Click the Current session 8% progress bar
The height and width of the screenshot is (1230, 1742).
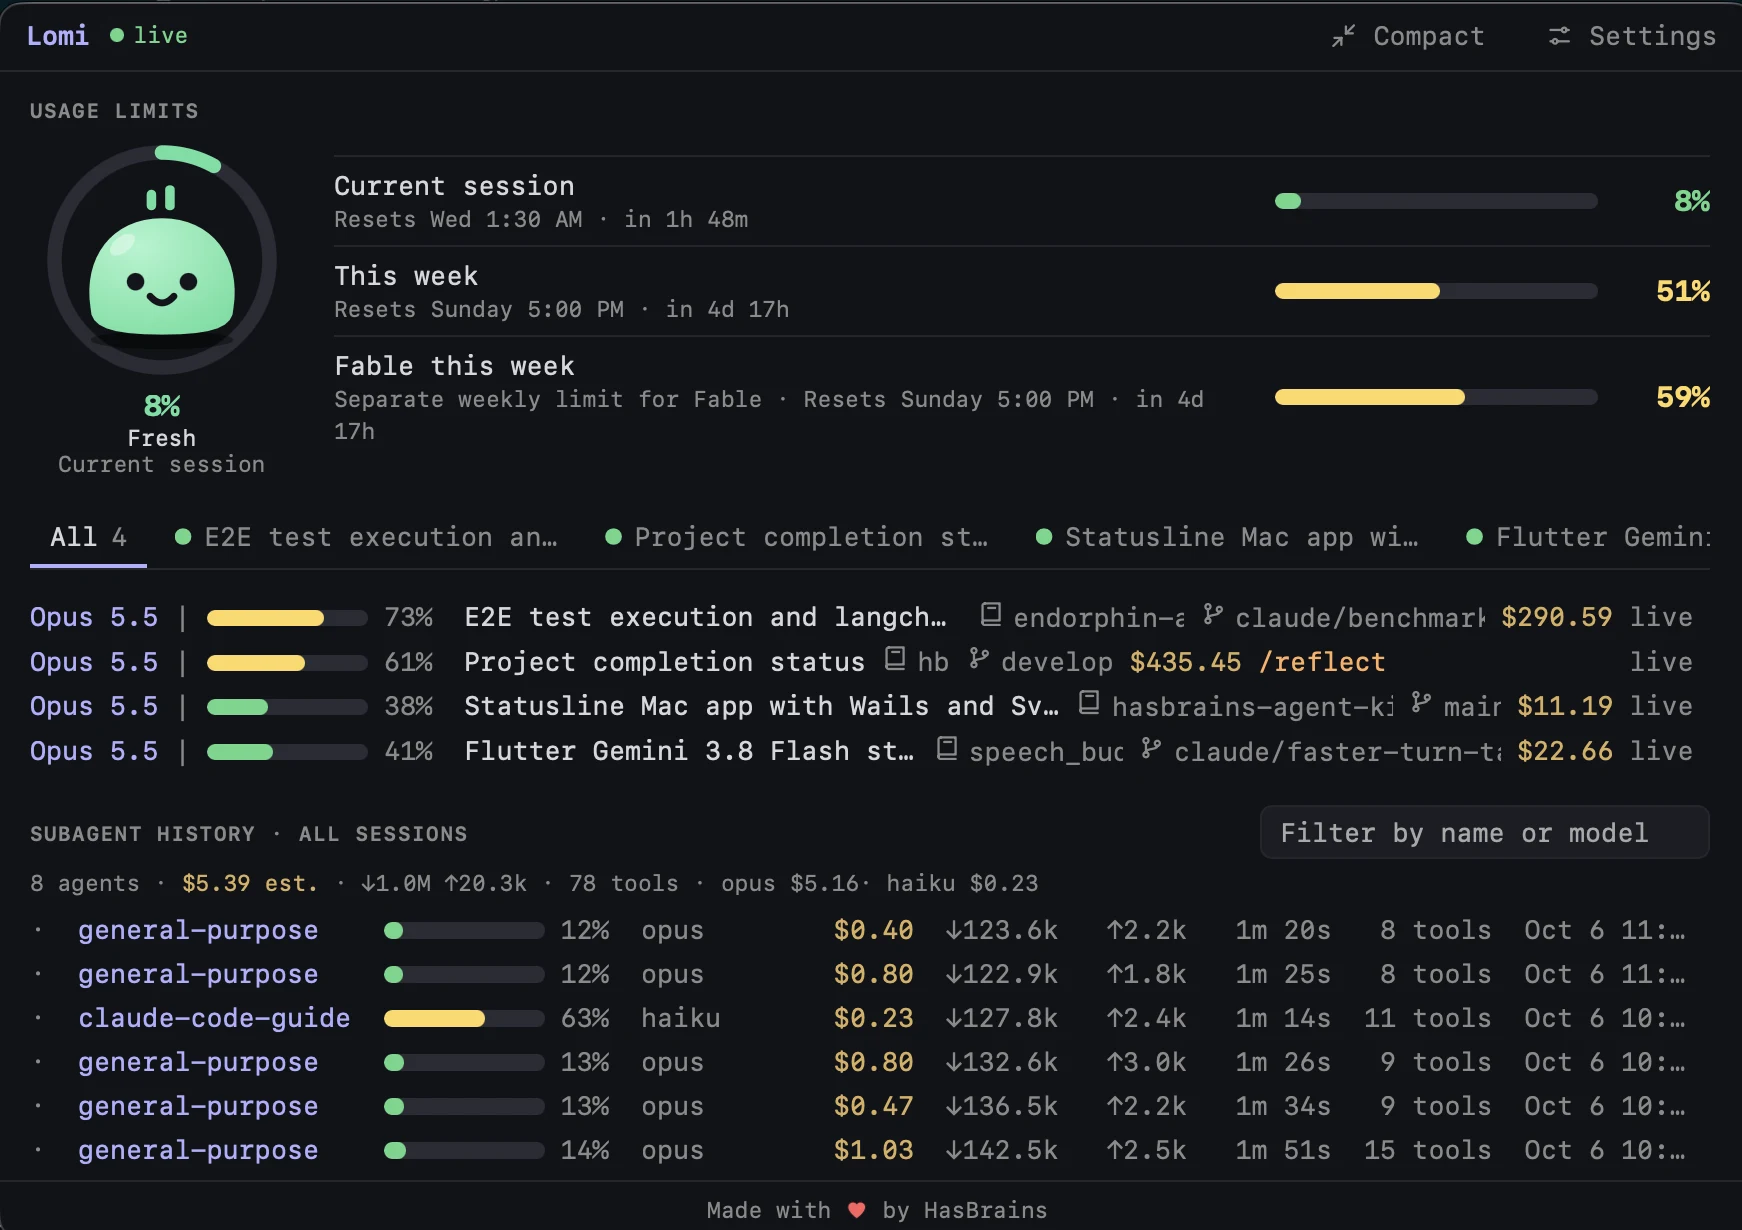click(1436, 201)
